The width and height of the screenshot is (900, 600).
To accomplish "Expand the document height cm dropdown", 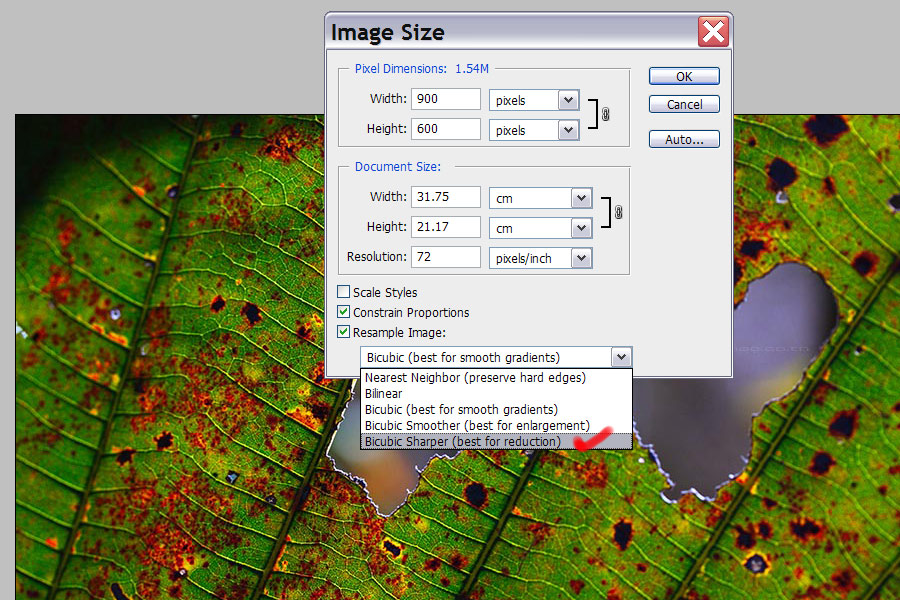I will (581, 228).
